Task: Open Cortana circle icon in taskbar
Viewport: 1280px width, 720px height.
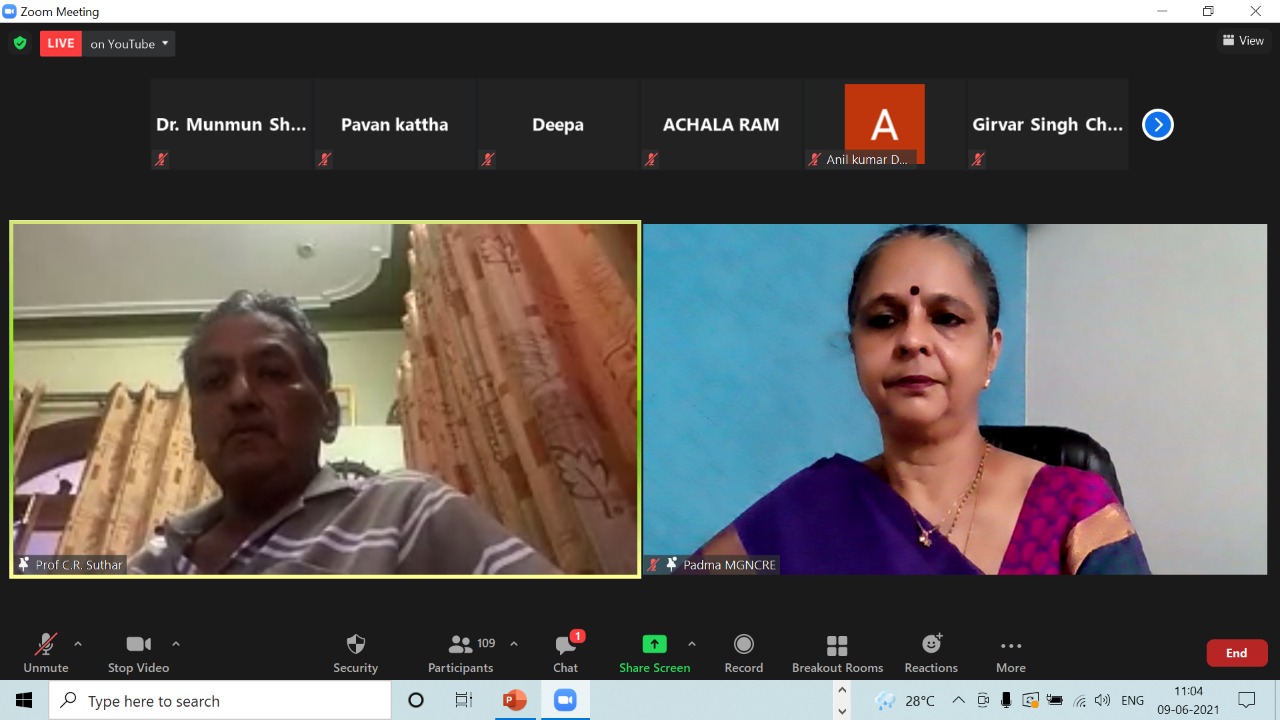Action: click(x=416, y=700)
